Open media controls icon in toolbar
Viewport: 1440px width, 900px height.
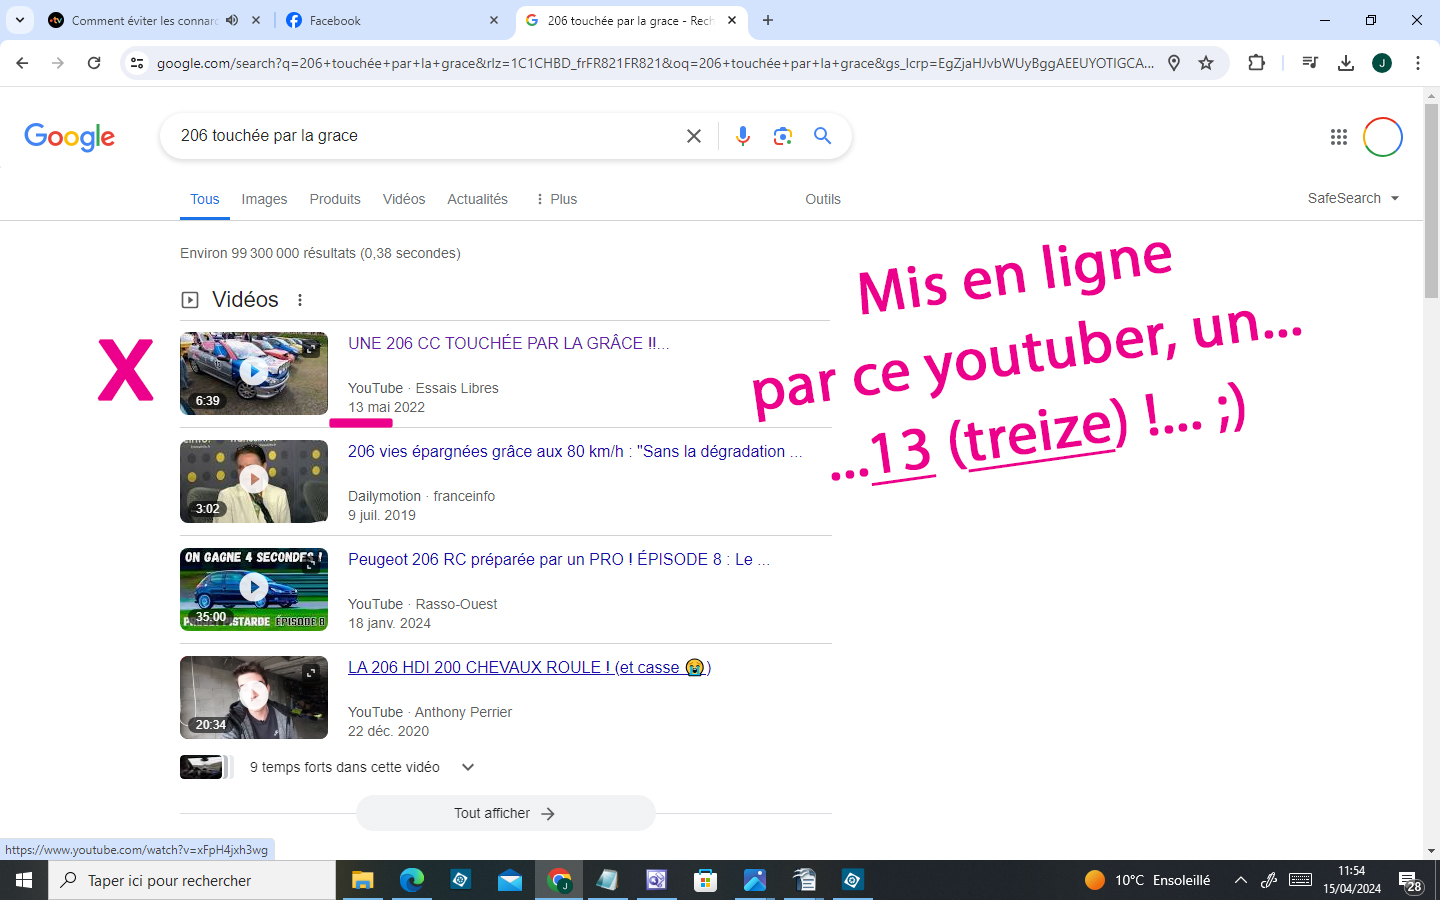[1310, 63]
